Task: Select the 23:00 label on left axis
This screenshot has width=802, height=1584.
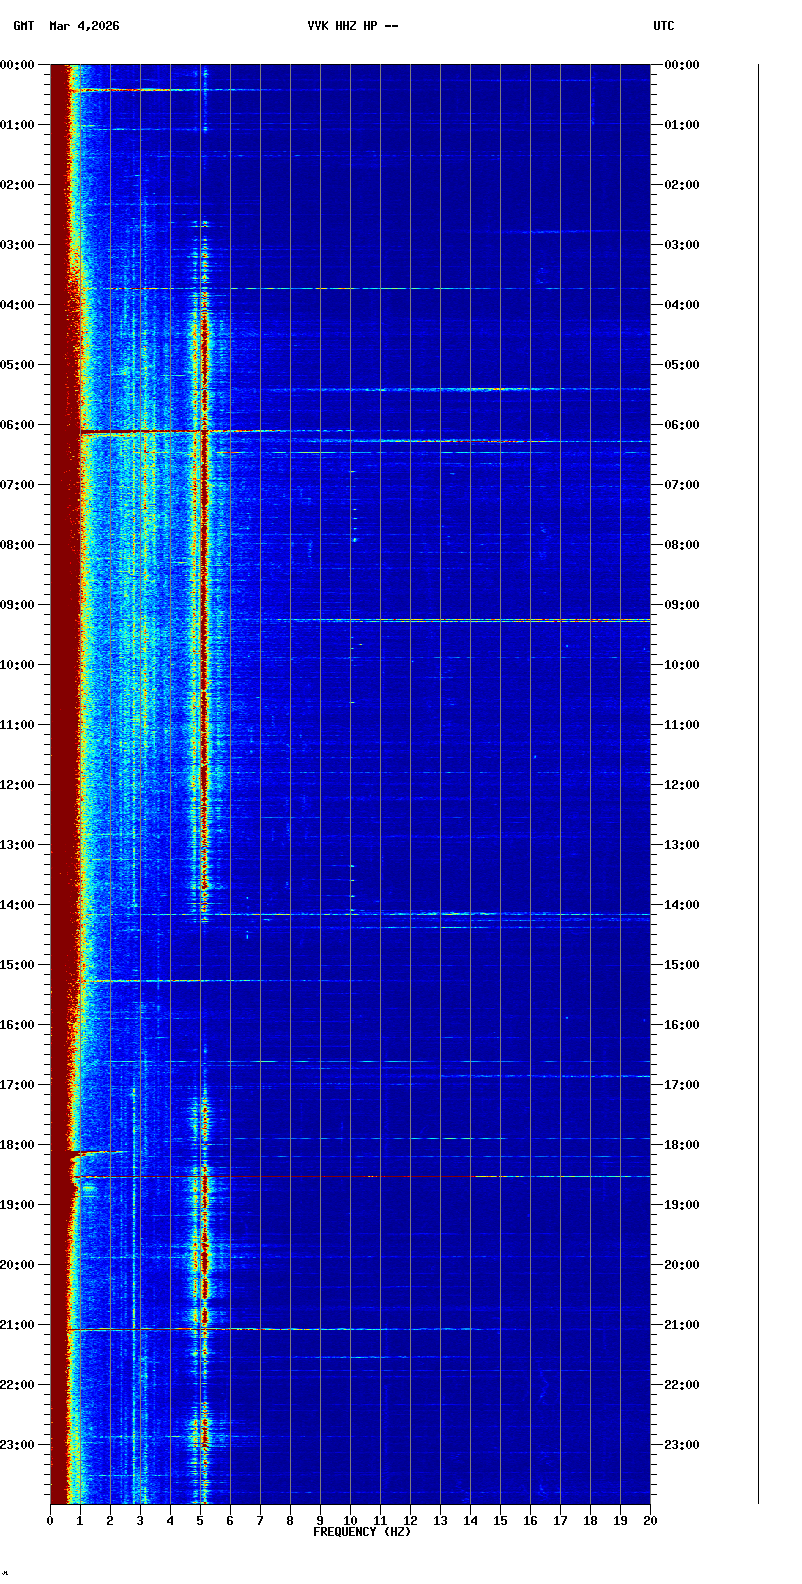Action: coord(17,1445)
